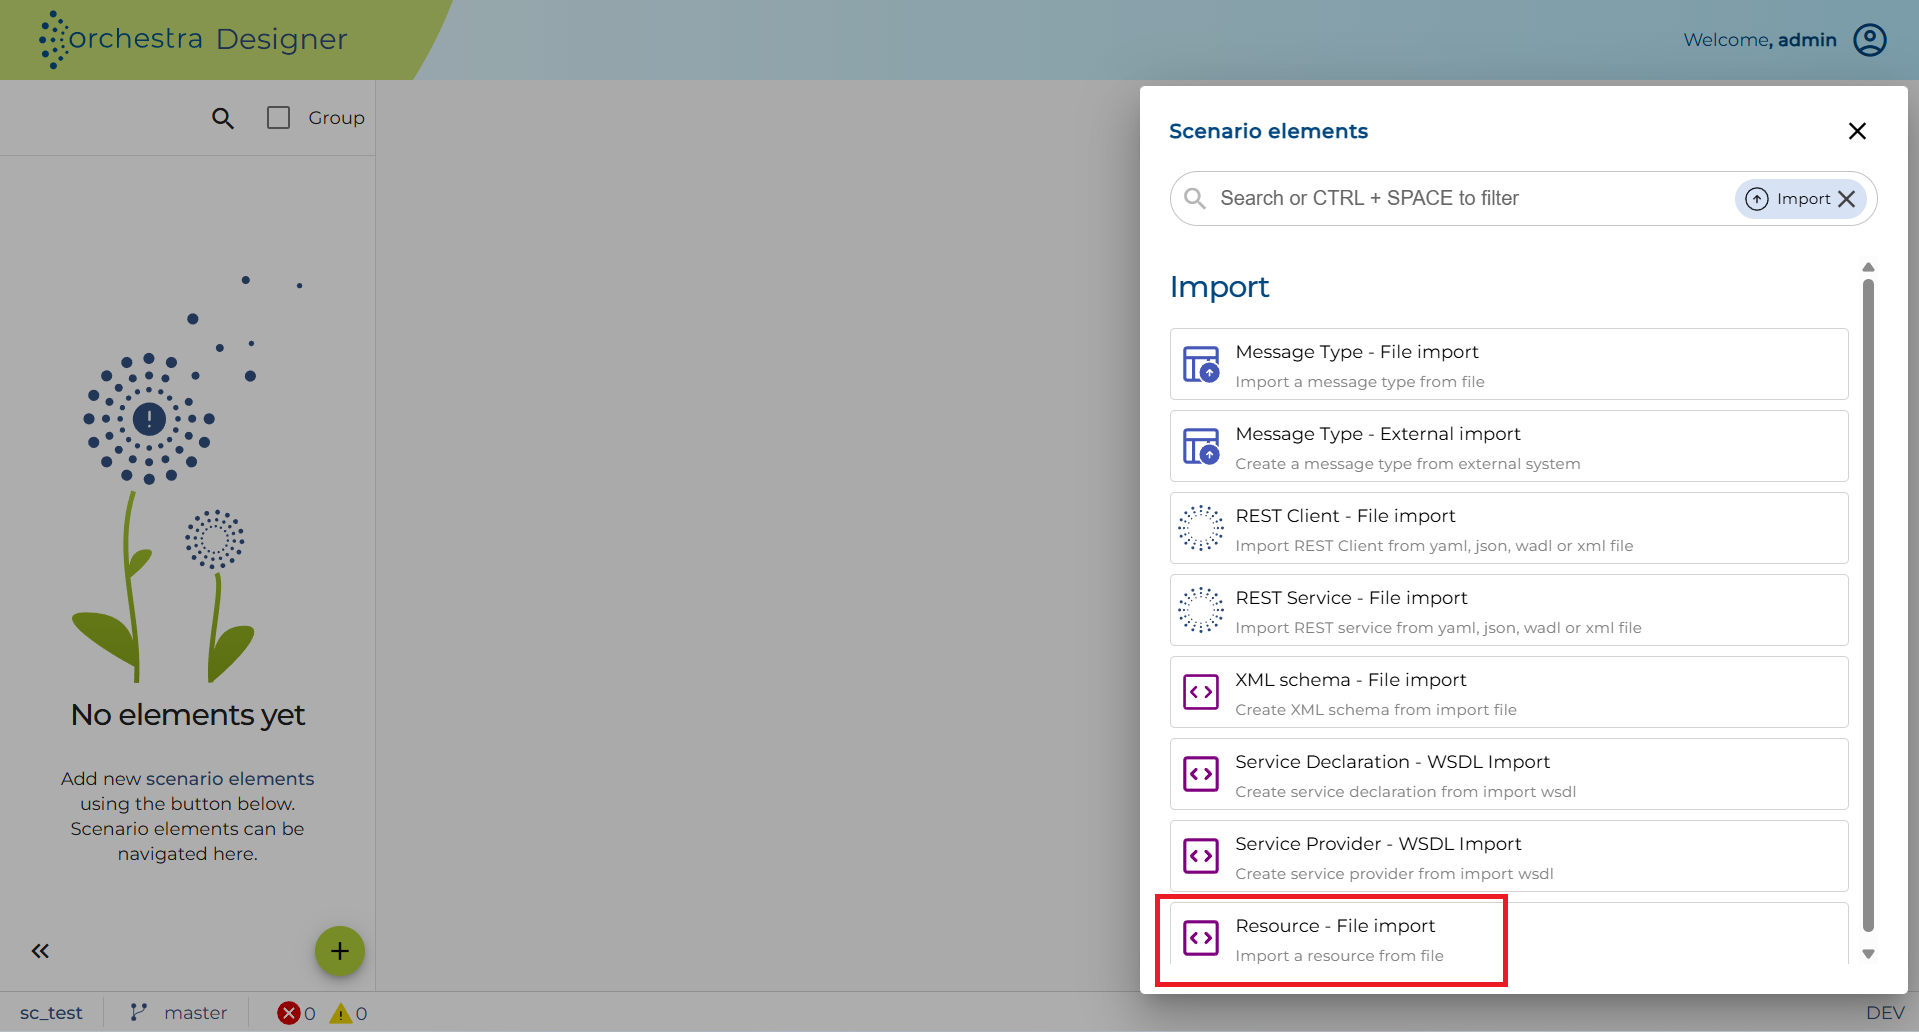This screenshot has height=1032, width=1919.
Task: Click the REST Service dotted circle icon
Action: (x=1201, y=610)
